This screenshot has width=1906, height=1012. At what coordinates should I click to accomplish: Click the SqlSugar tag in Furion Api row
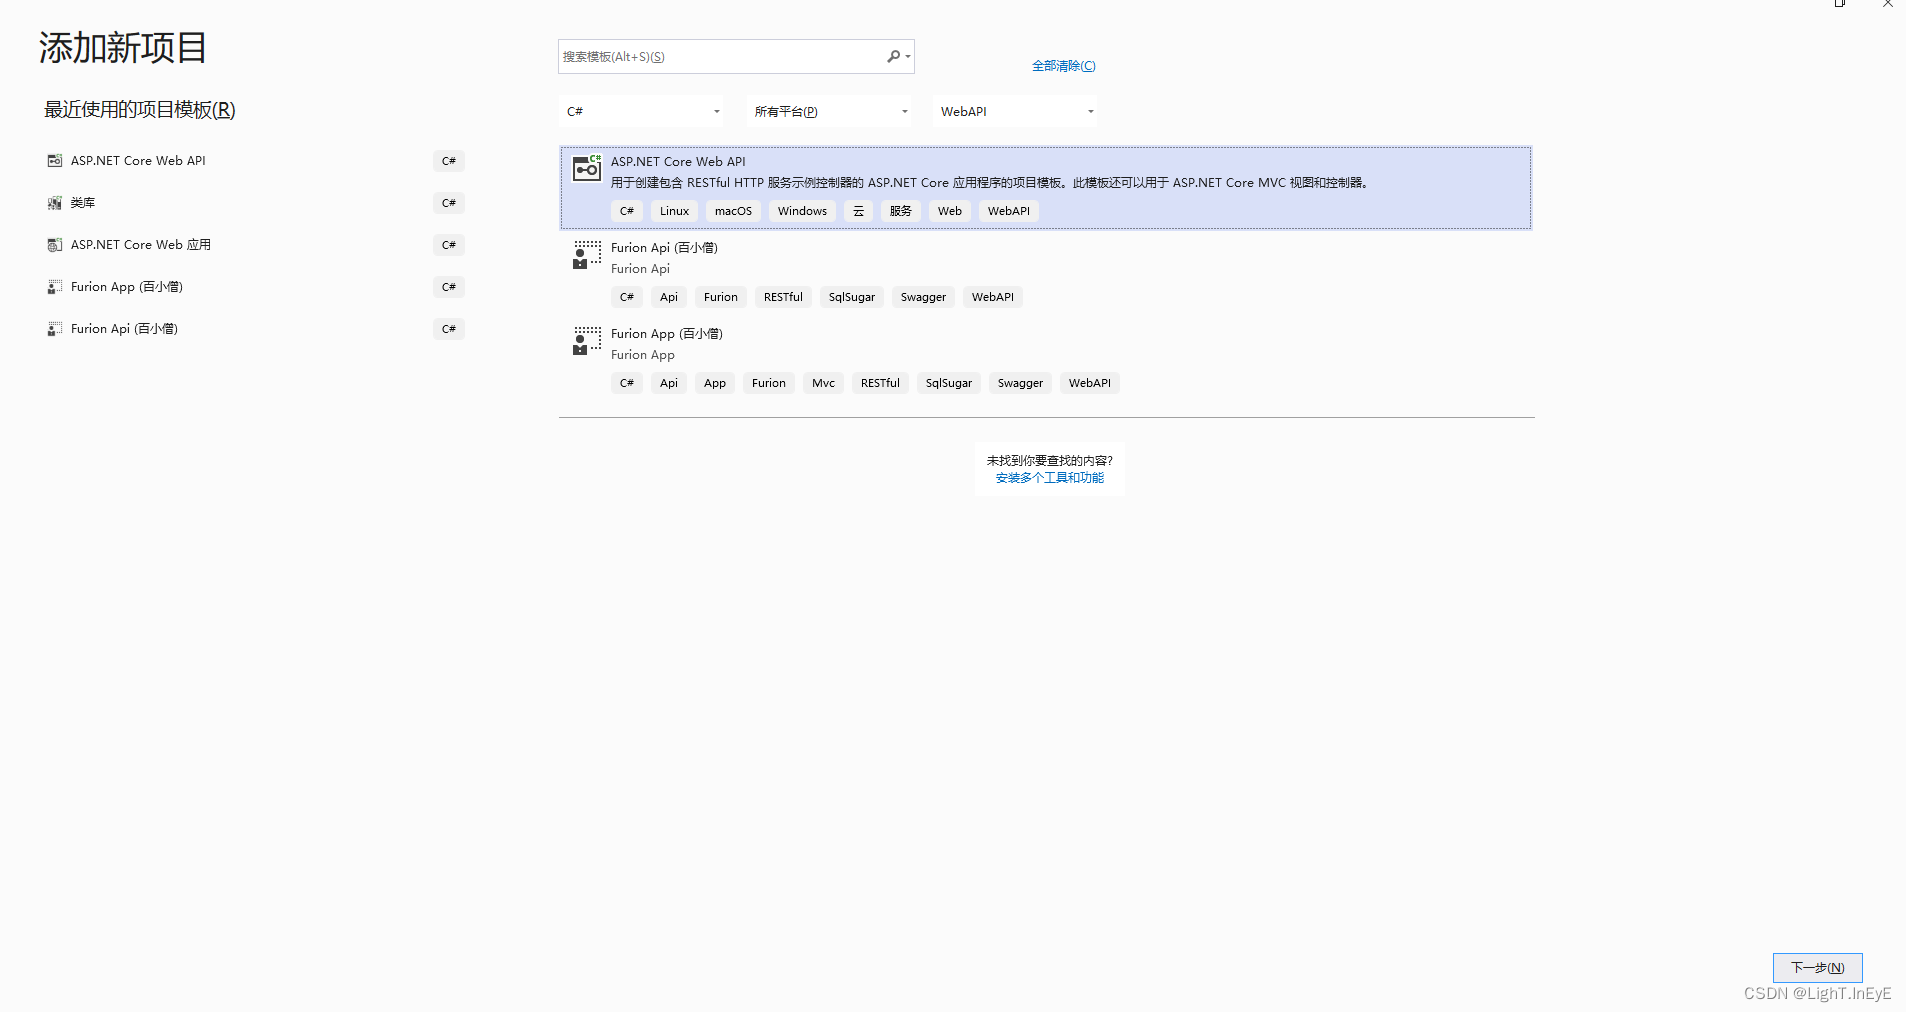click(852, 297)
